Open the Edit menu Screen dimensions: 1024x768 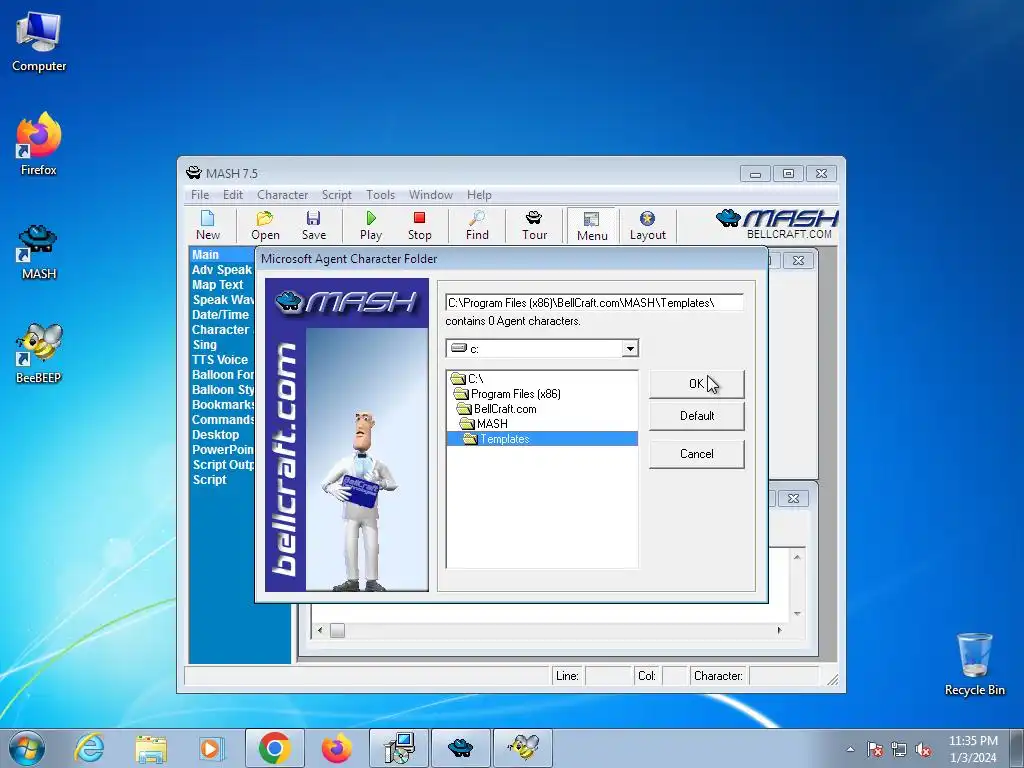[232, 195]
